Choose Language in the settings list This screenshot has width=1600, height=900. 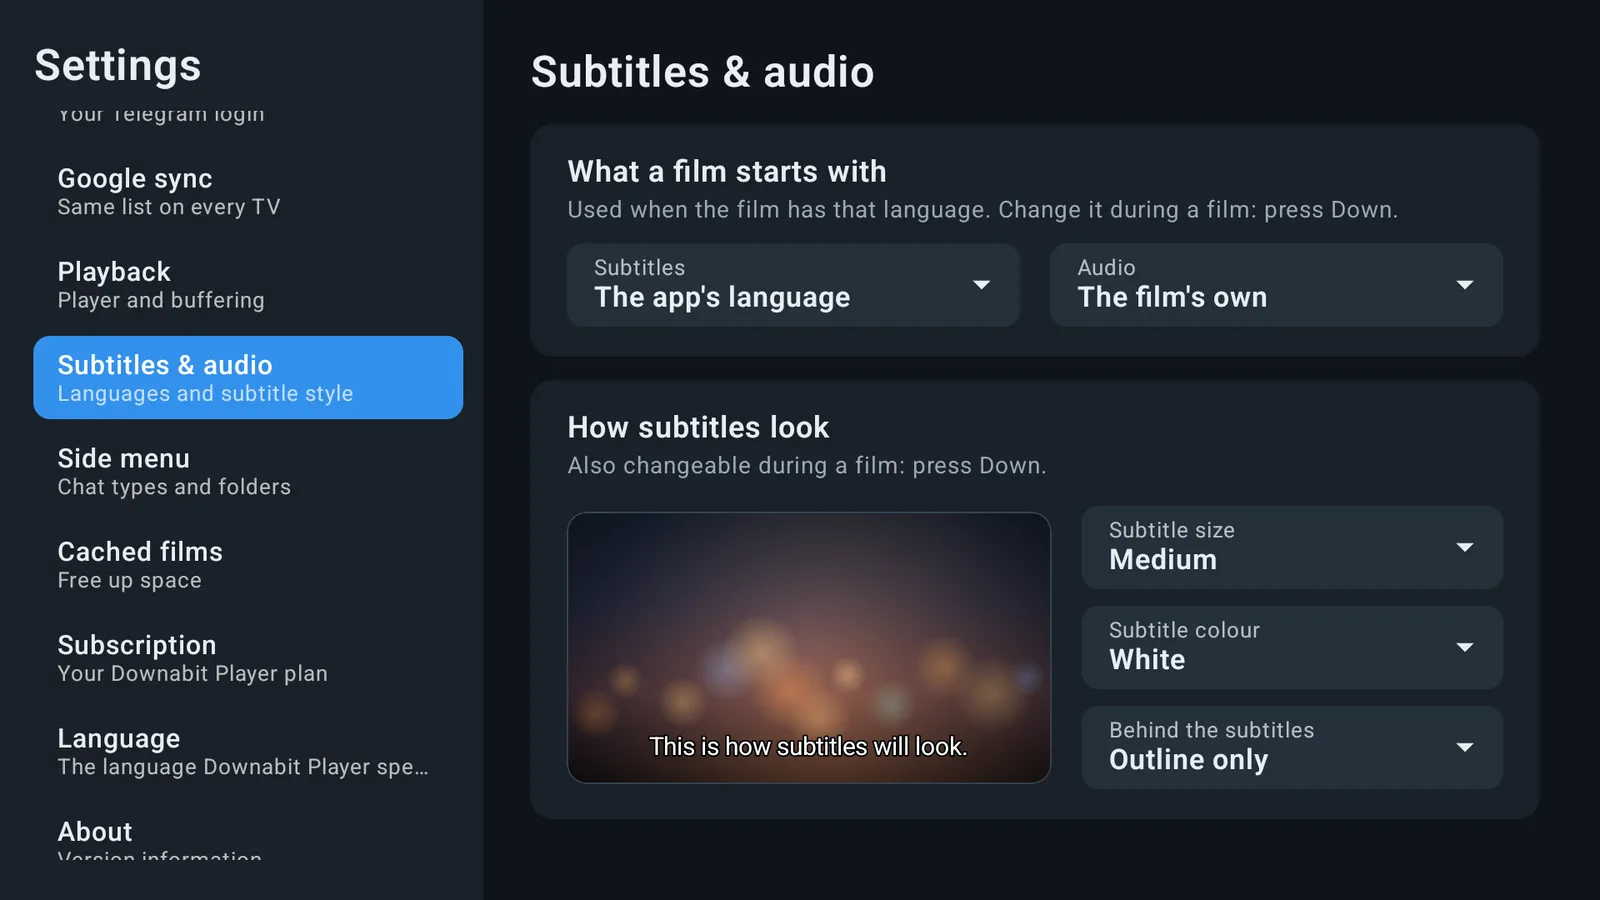point(248,751)
